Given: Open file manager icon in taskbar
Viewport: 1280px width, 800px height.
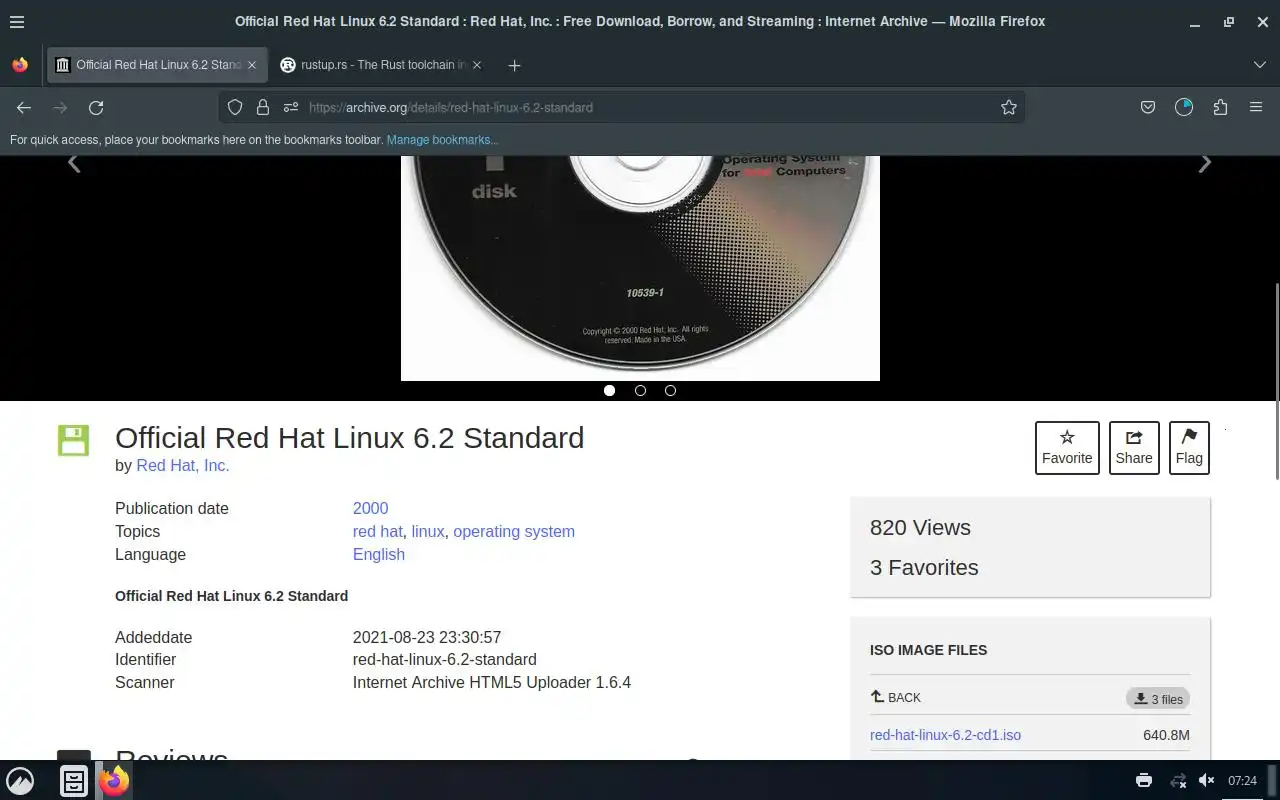Looking at the screenshot, I should point(74,781).
